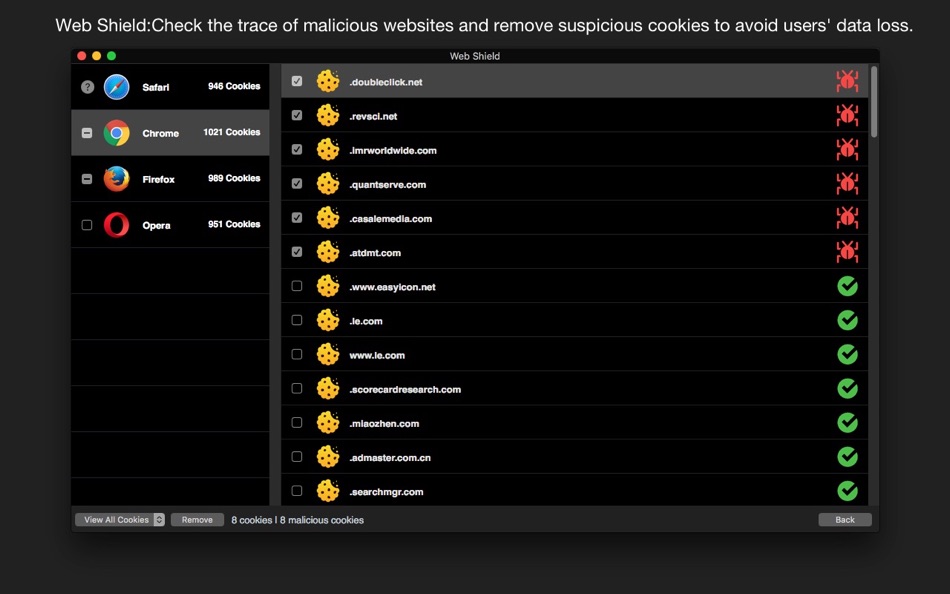The height and width of the screenshot is (594, 950).
Task: Click the green checkmark for .searchmgr.com
Action: pos(848,491)
